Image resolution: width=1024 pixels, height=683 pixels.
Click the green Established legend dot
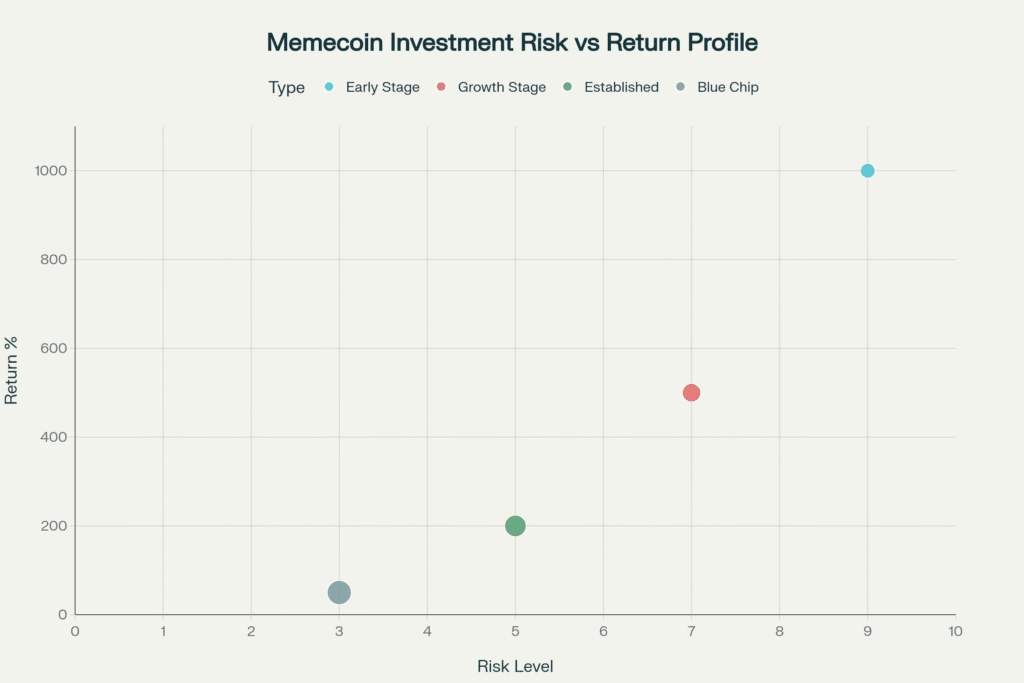pyautogui.click(x=568, y=87)
